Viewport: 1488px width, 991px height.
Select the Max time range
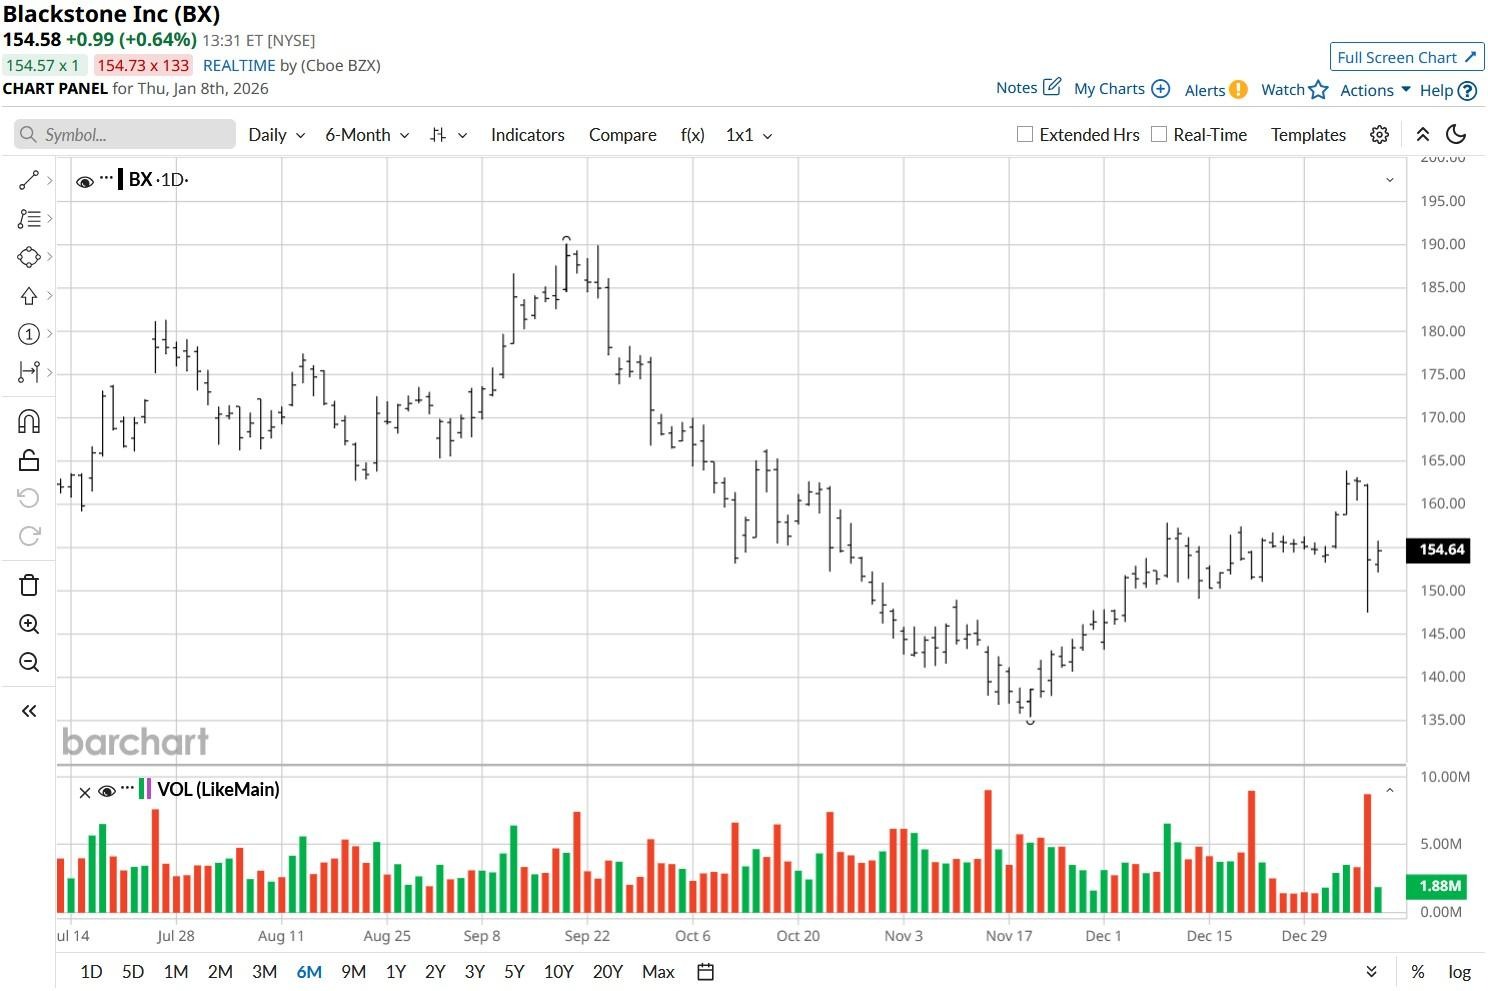[659, 972]
